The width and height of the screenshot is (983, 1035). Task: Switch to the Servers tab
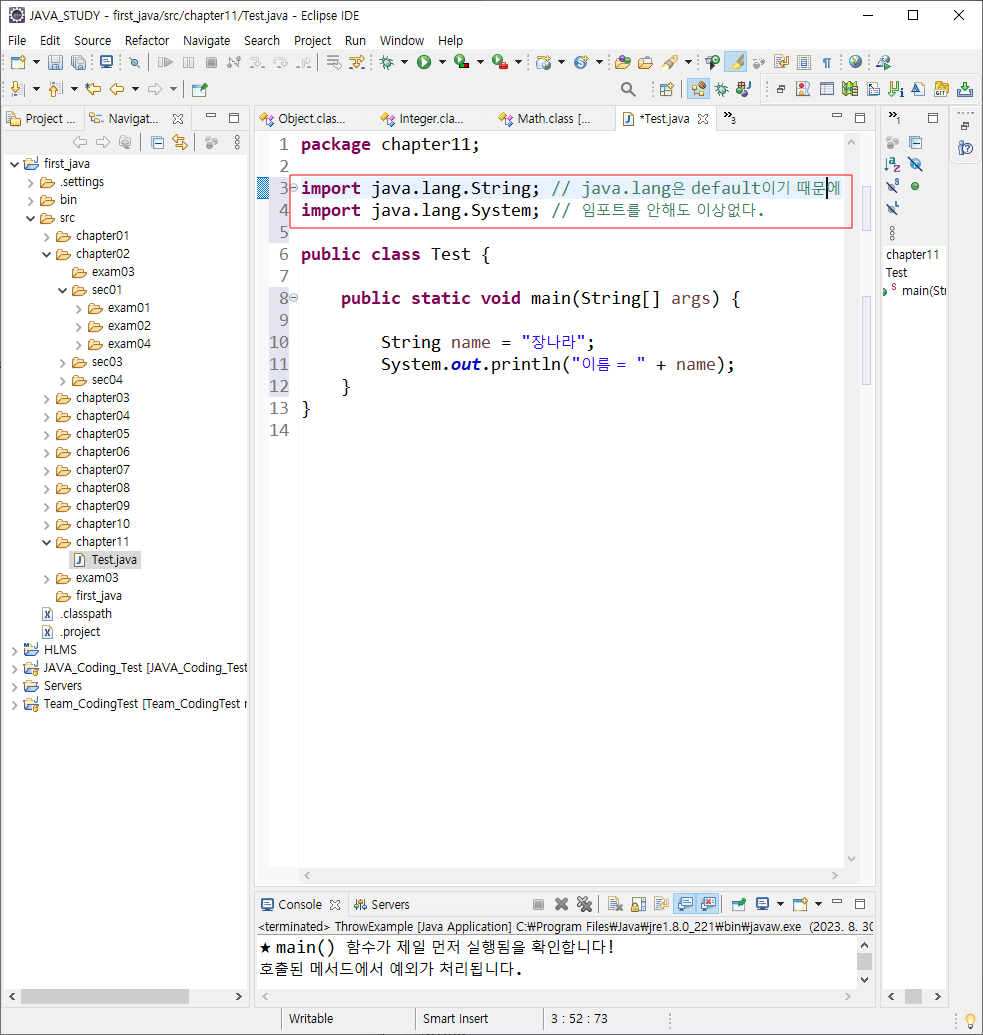click(382, 904)
